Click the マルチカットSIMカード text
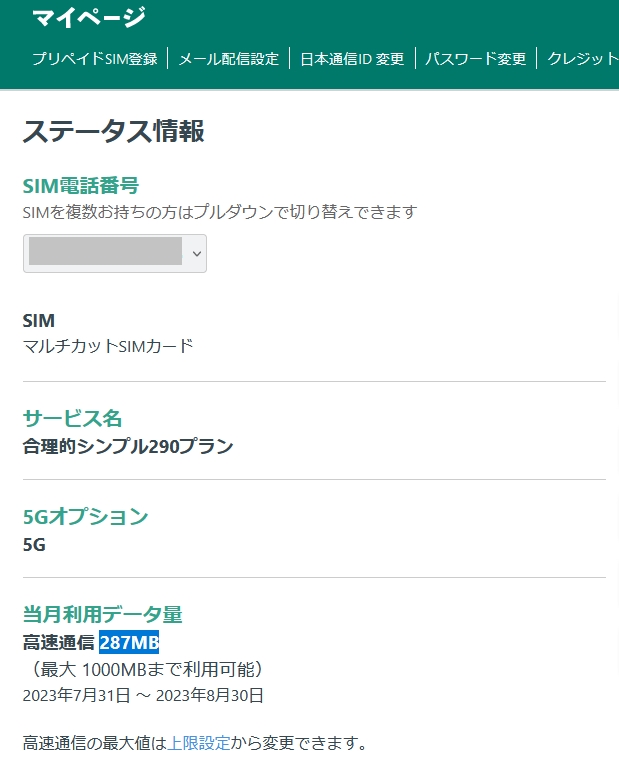 [108, 347]
